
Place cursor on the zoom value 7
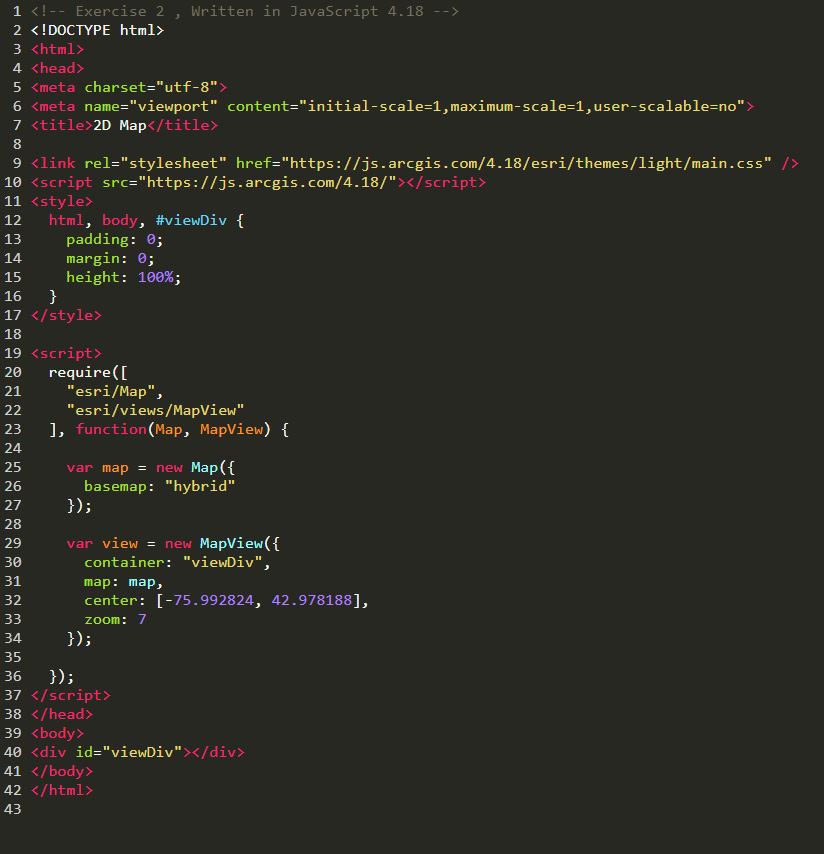(x=142, y=619)
